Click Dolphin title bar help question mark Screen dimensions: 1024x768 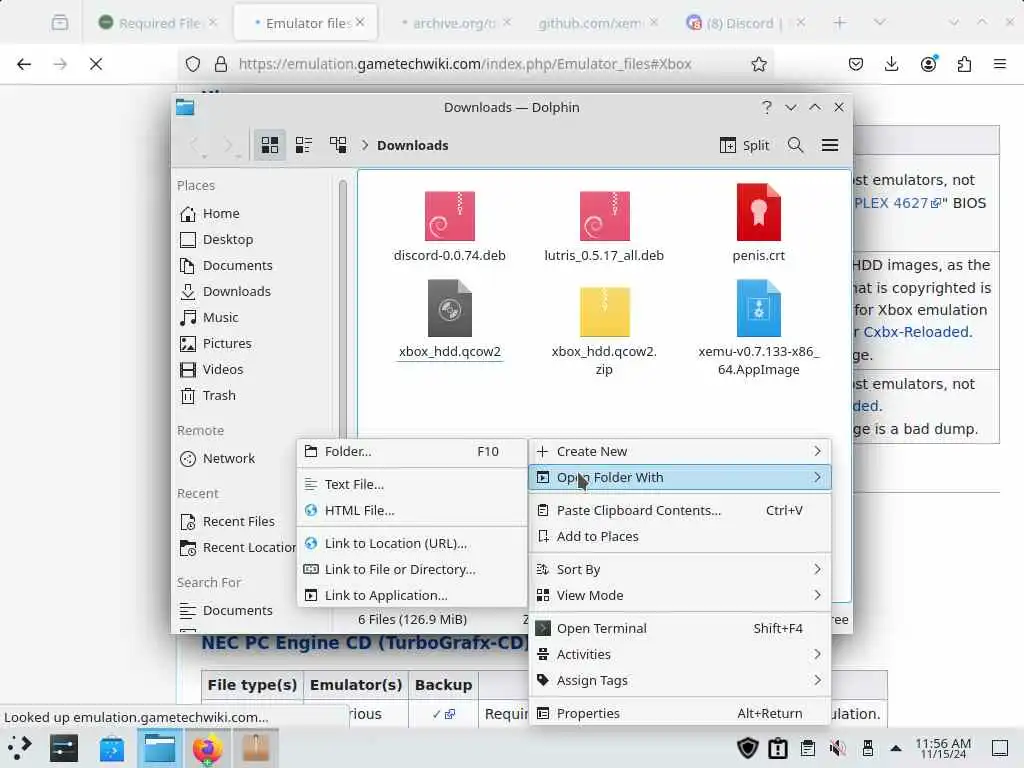click(767, 107)
